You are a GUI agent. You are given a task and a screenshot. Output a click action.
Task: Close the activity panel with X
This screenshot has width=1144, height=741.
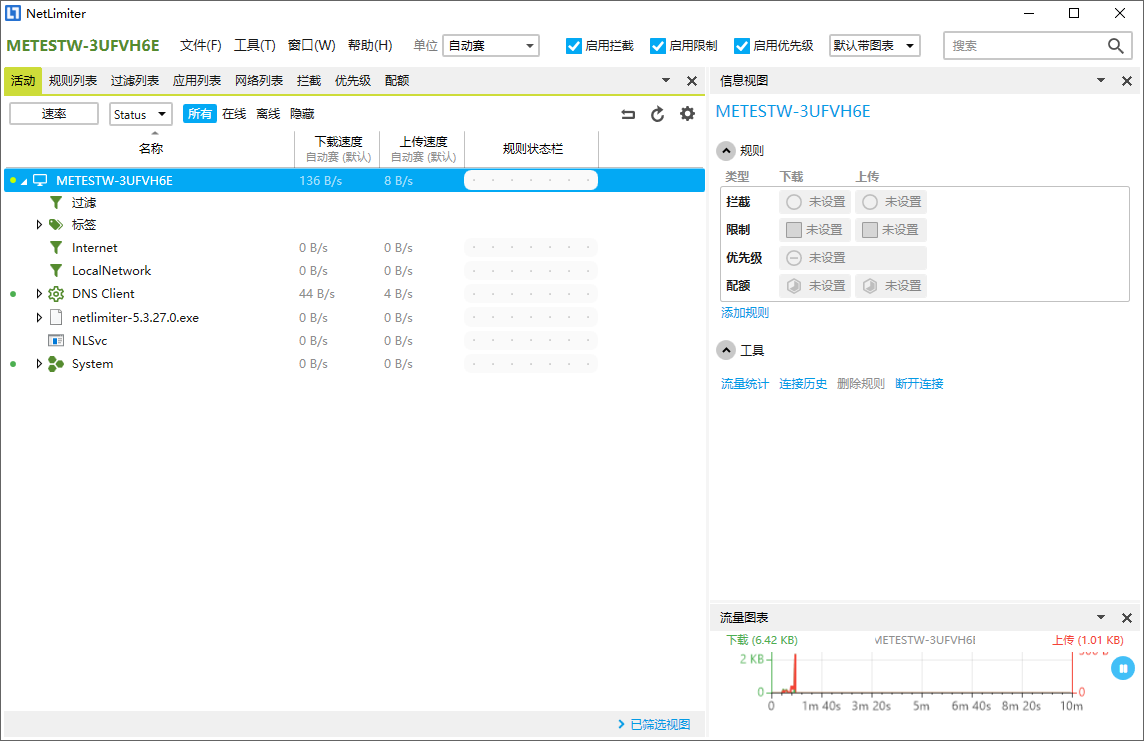click(692, 81)
